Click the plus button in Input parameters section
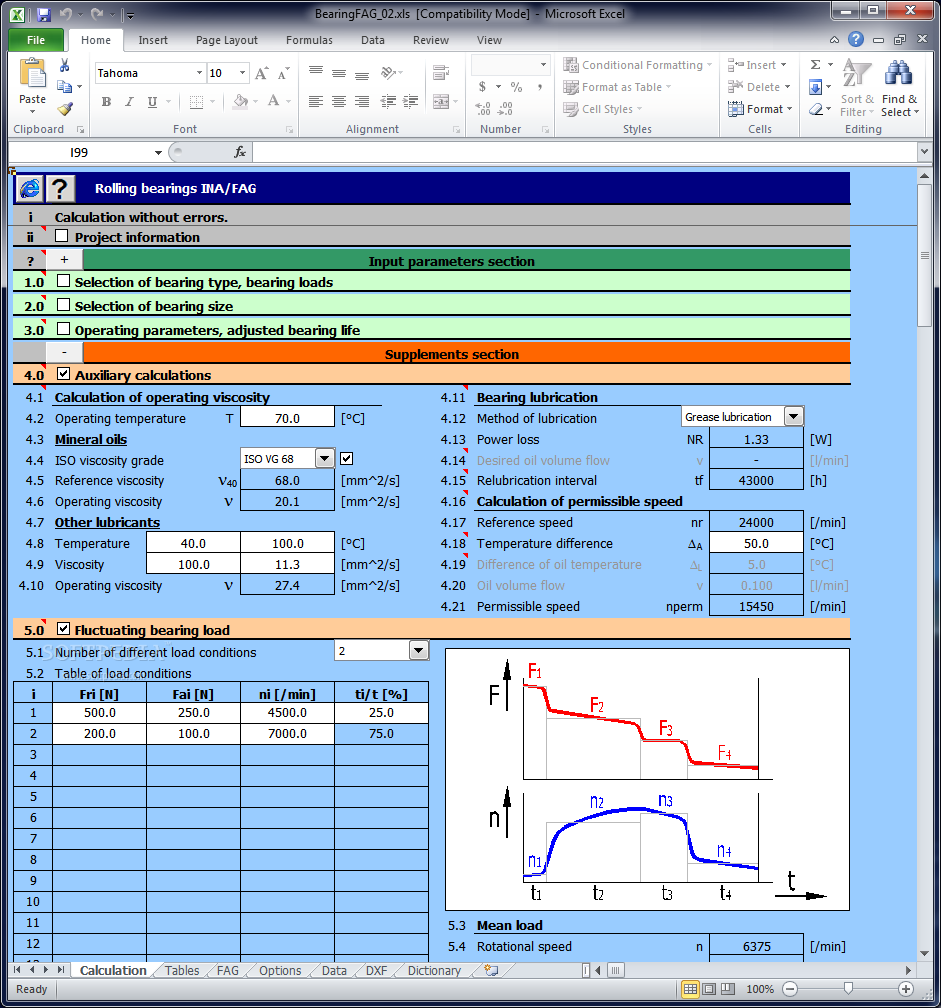 (64, 260)
